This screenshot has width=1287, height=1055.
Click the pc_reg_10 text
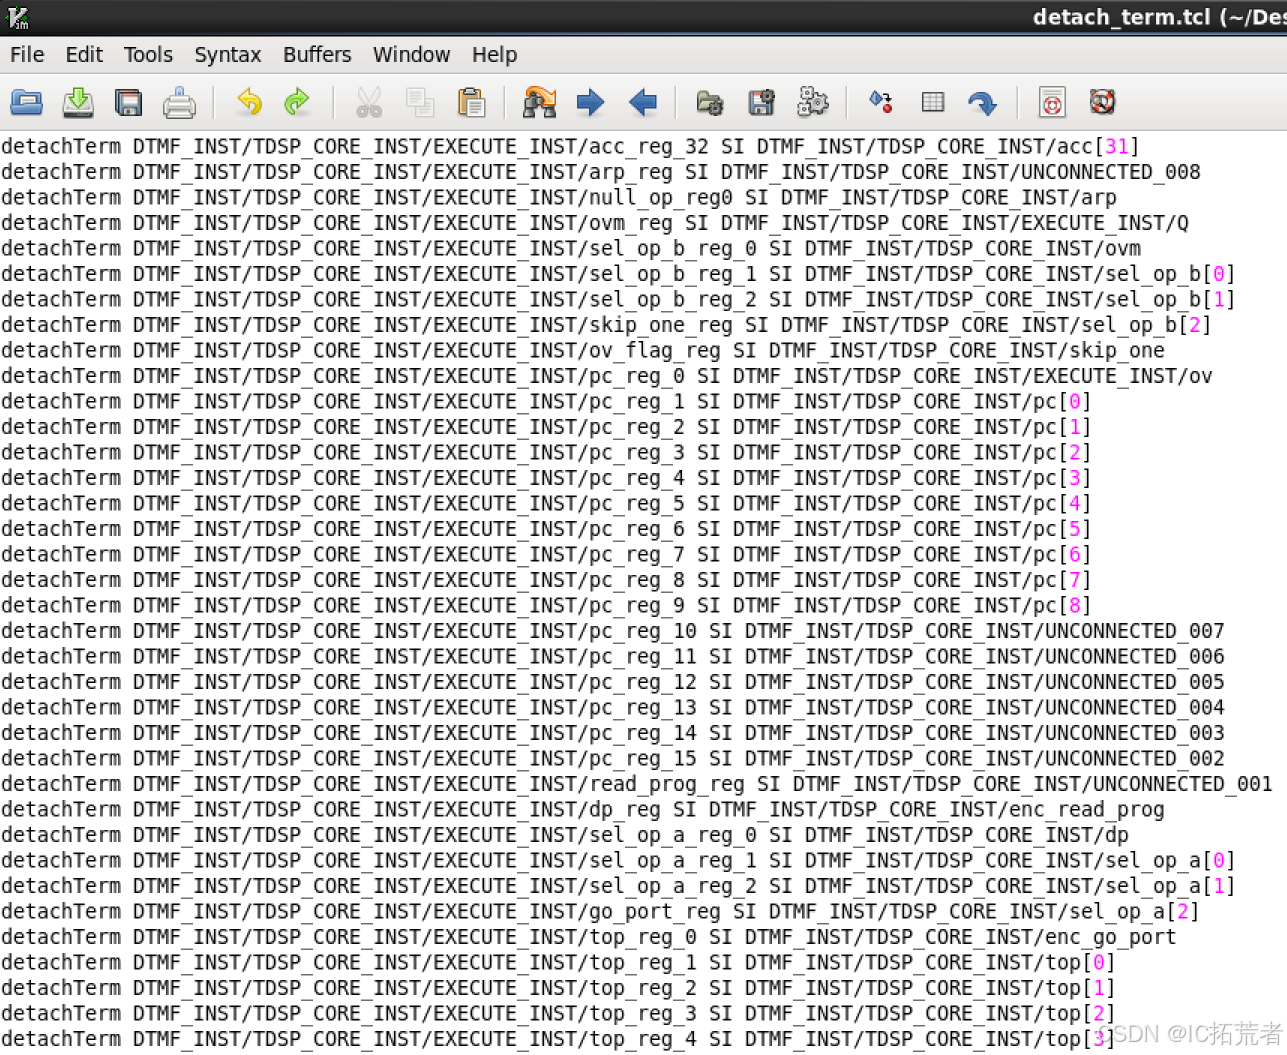[x=643, y=631]
